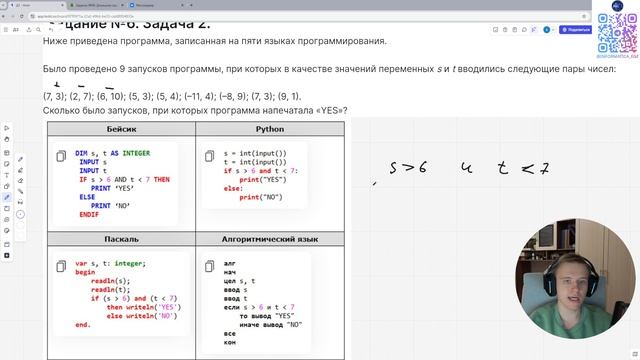
Task: Open the main hamburger menu of the board
Action: 6,30
